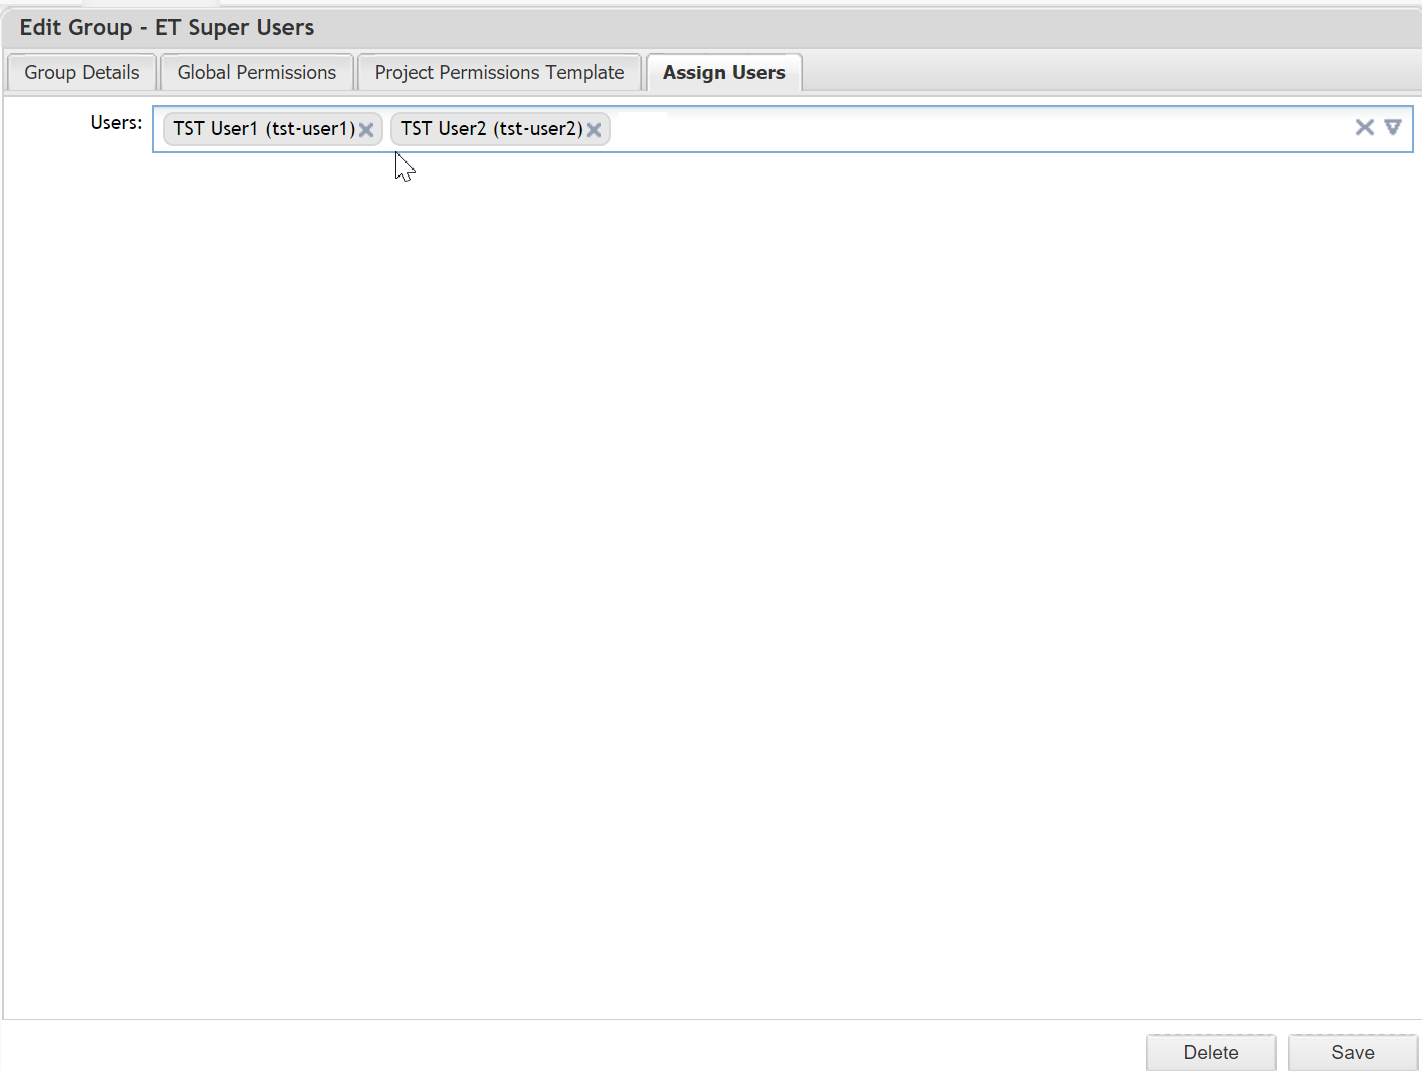Viewport: 1422px width, 1071px height.
Task: Open the Global Permissions tab
Action: click(x=257, y=73)
